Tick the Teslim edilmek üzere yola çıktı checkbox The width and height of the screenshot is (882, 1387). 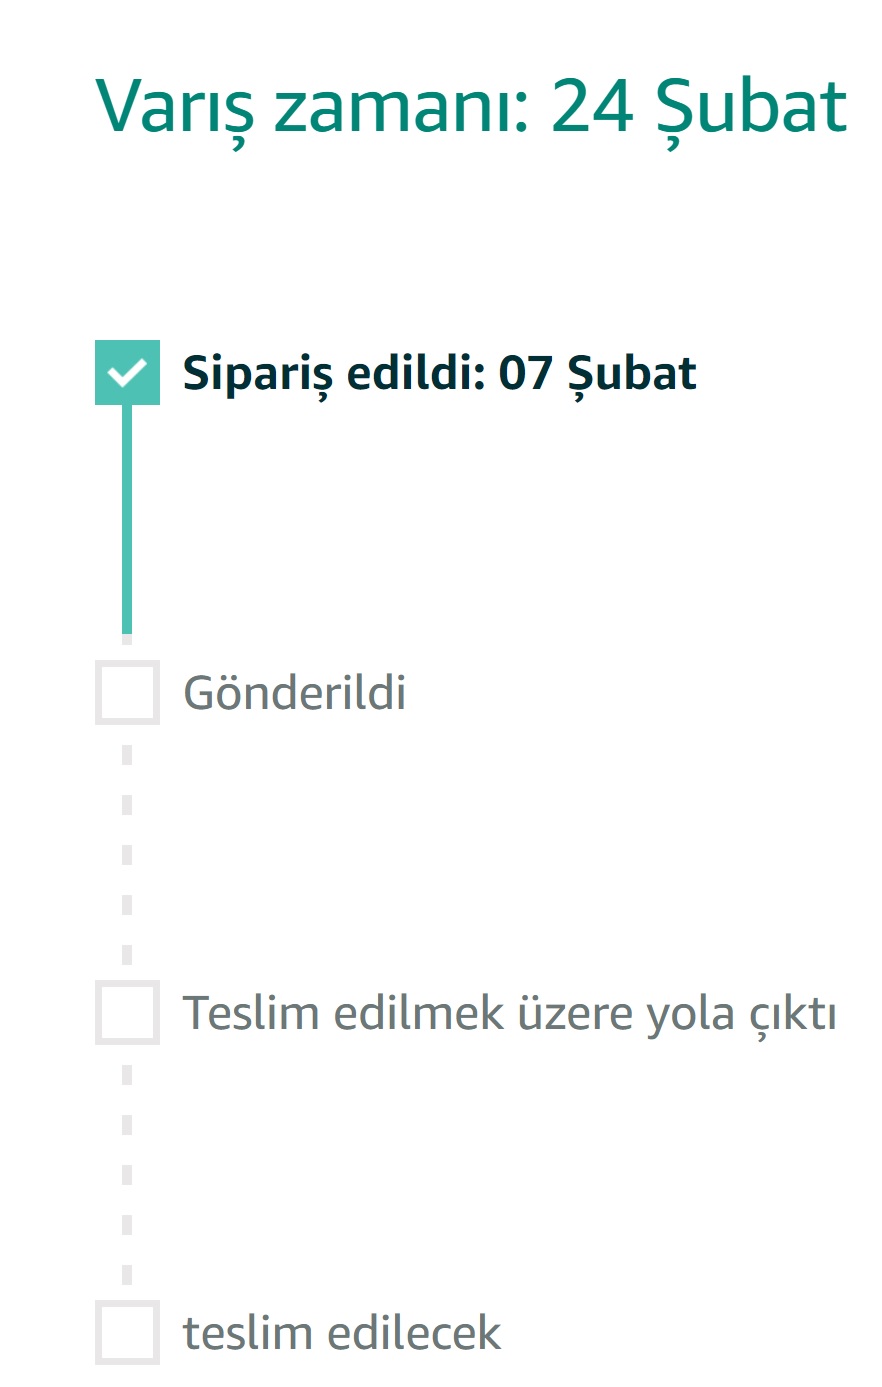[x=127, y=1012]
